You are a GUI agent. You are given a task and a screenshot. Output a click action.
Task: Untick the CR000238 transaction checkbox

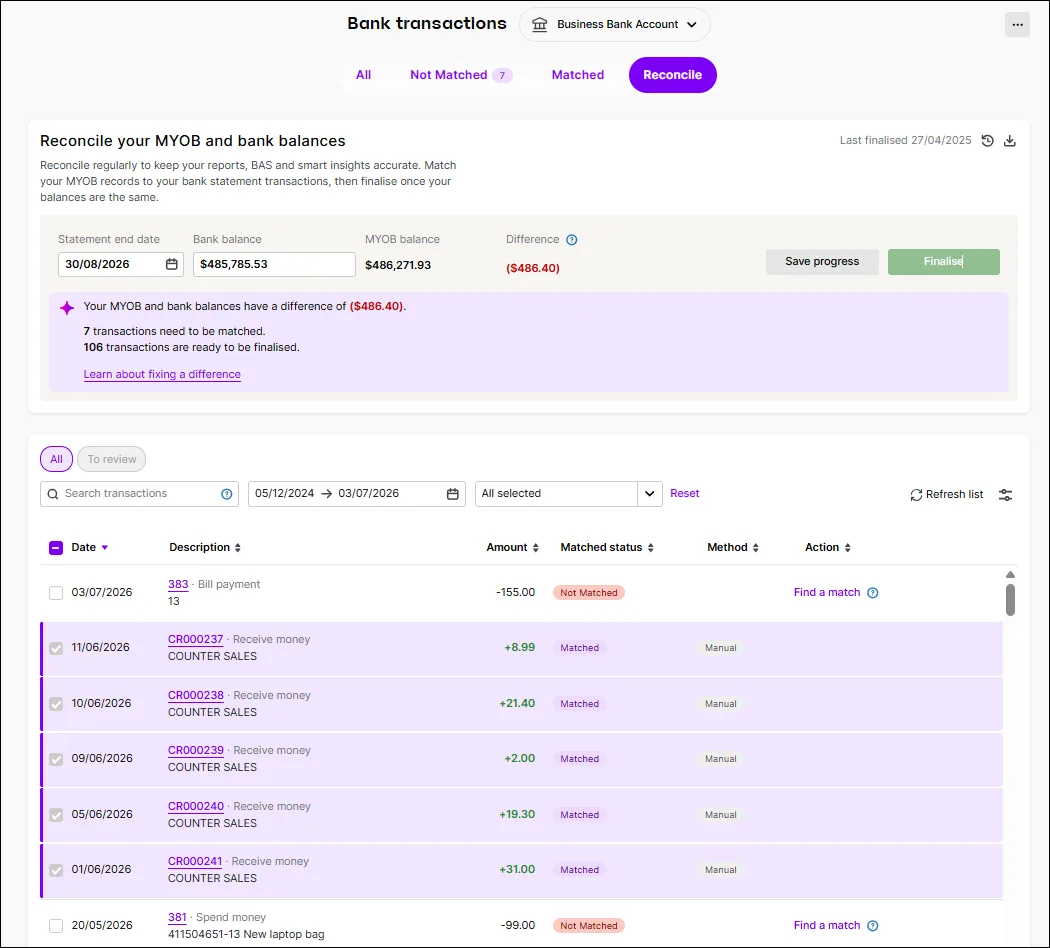pyautogui.click(x=56, y=704)
